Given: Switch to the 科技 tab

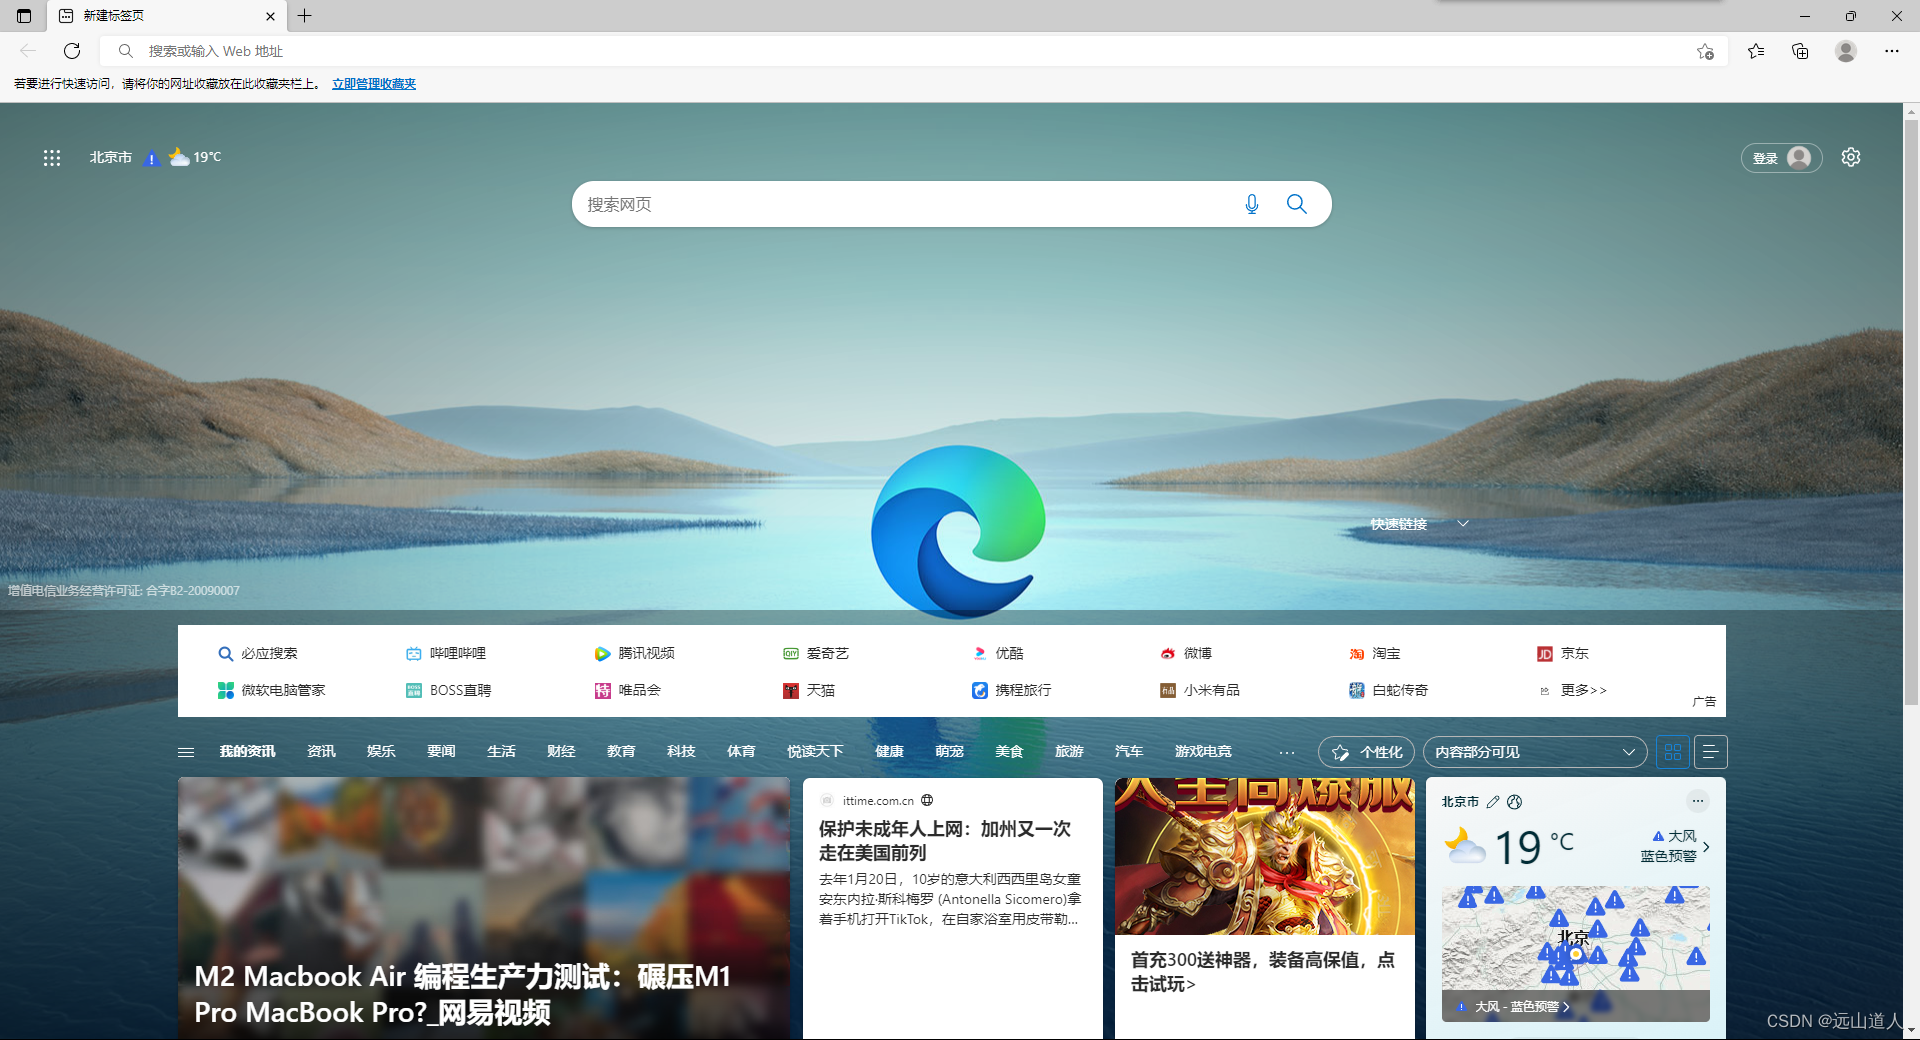Looking at the screenshot, I should tap(681, 752).
